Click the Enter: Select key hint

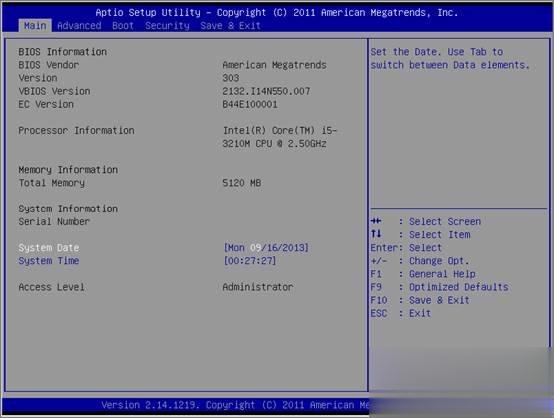[x=406, y=248]
